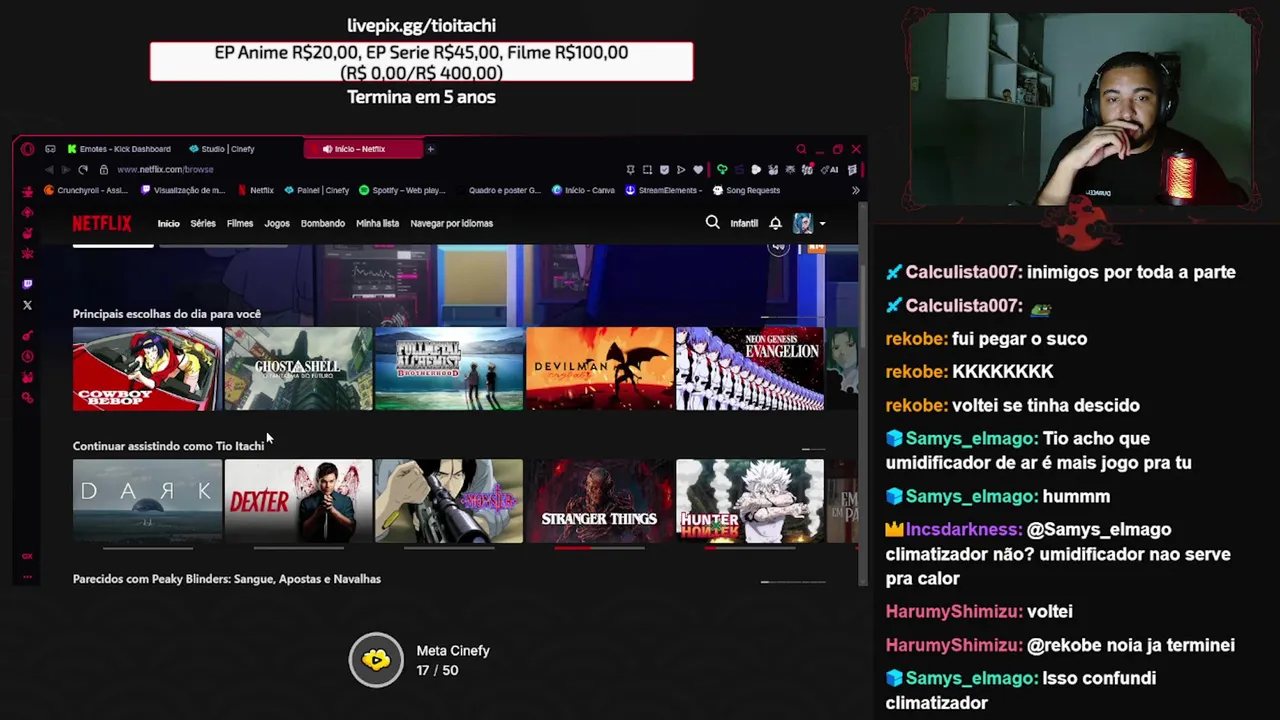
Task: Expand the Netflix profile dropdown caret
Action: [822, 224]
